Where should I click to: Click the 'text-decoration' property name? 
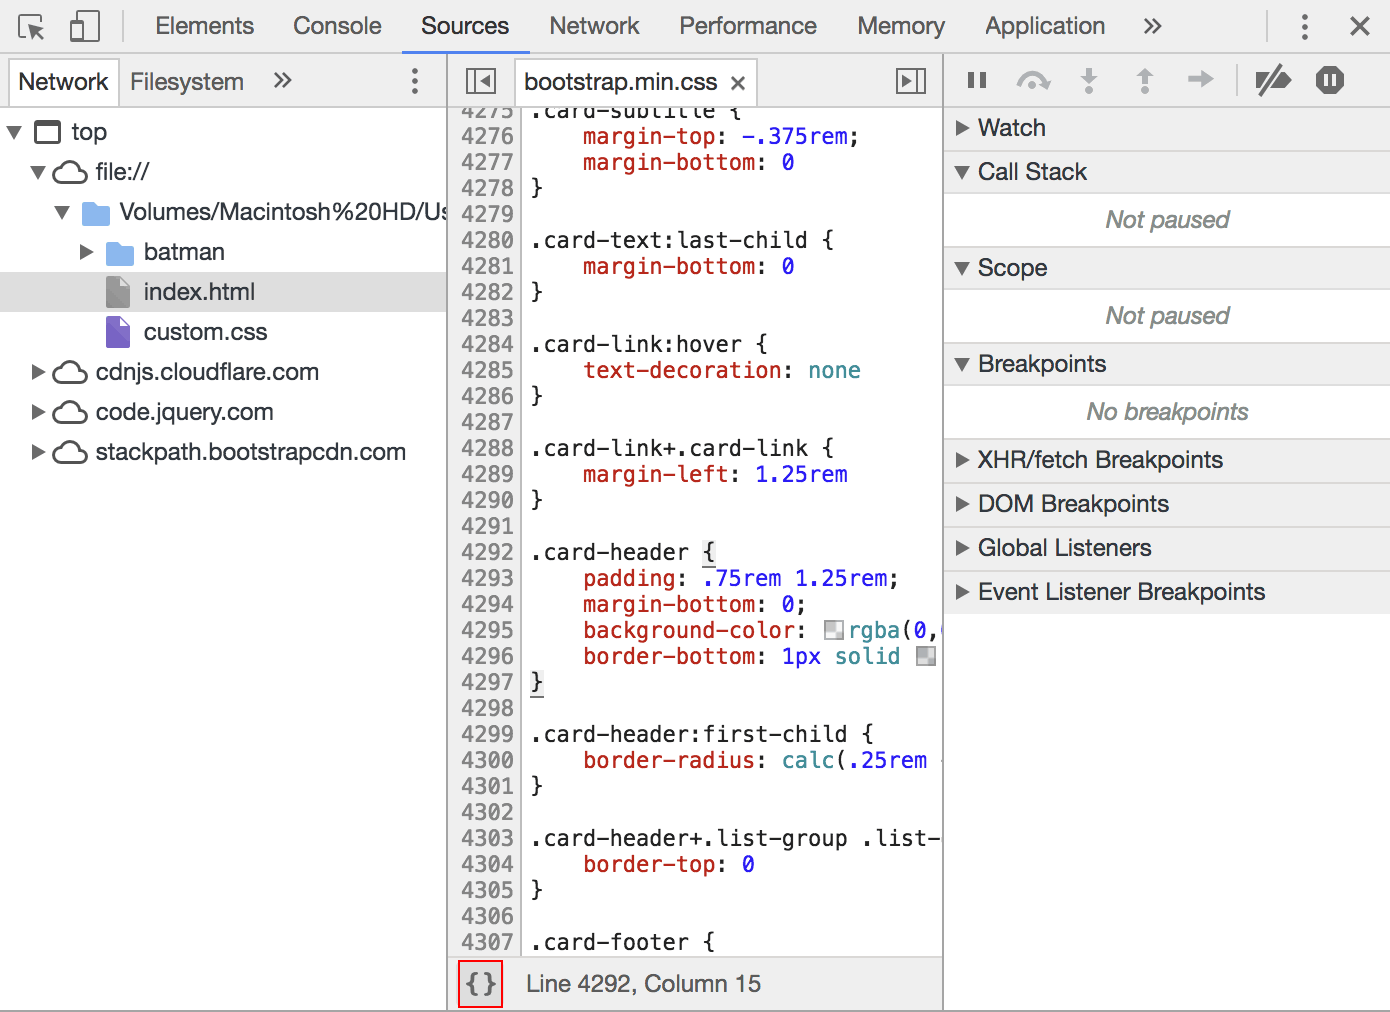click(682, 370)
